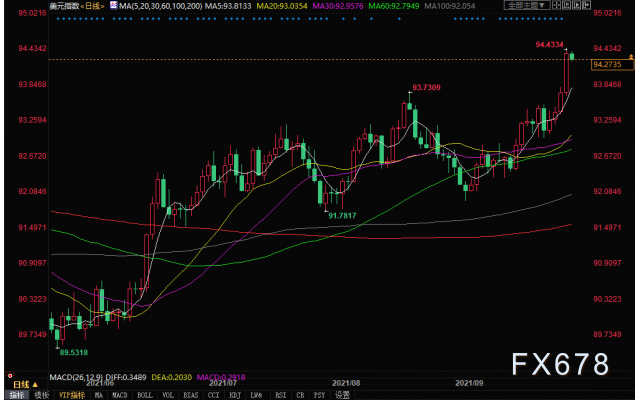The image size is (640, 400).
Task: Click the left axis value 89.7349
Action: point(32,334)
